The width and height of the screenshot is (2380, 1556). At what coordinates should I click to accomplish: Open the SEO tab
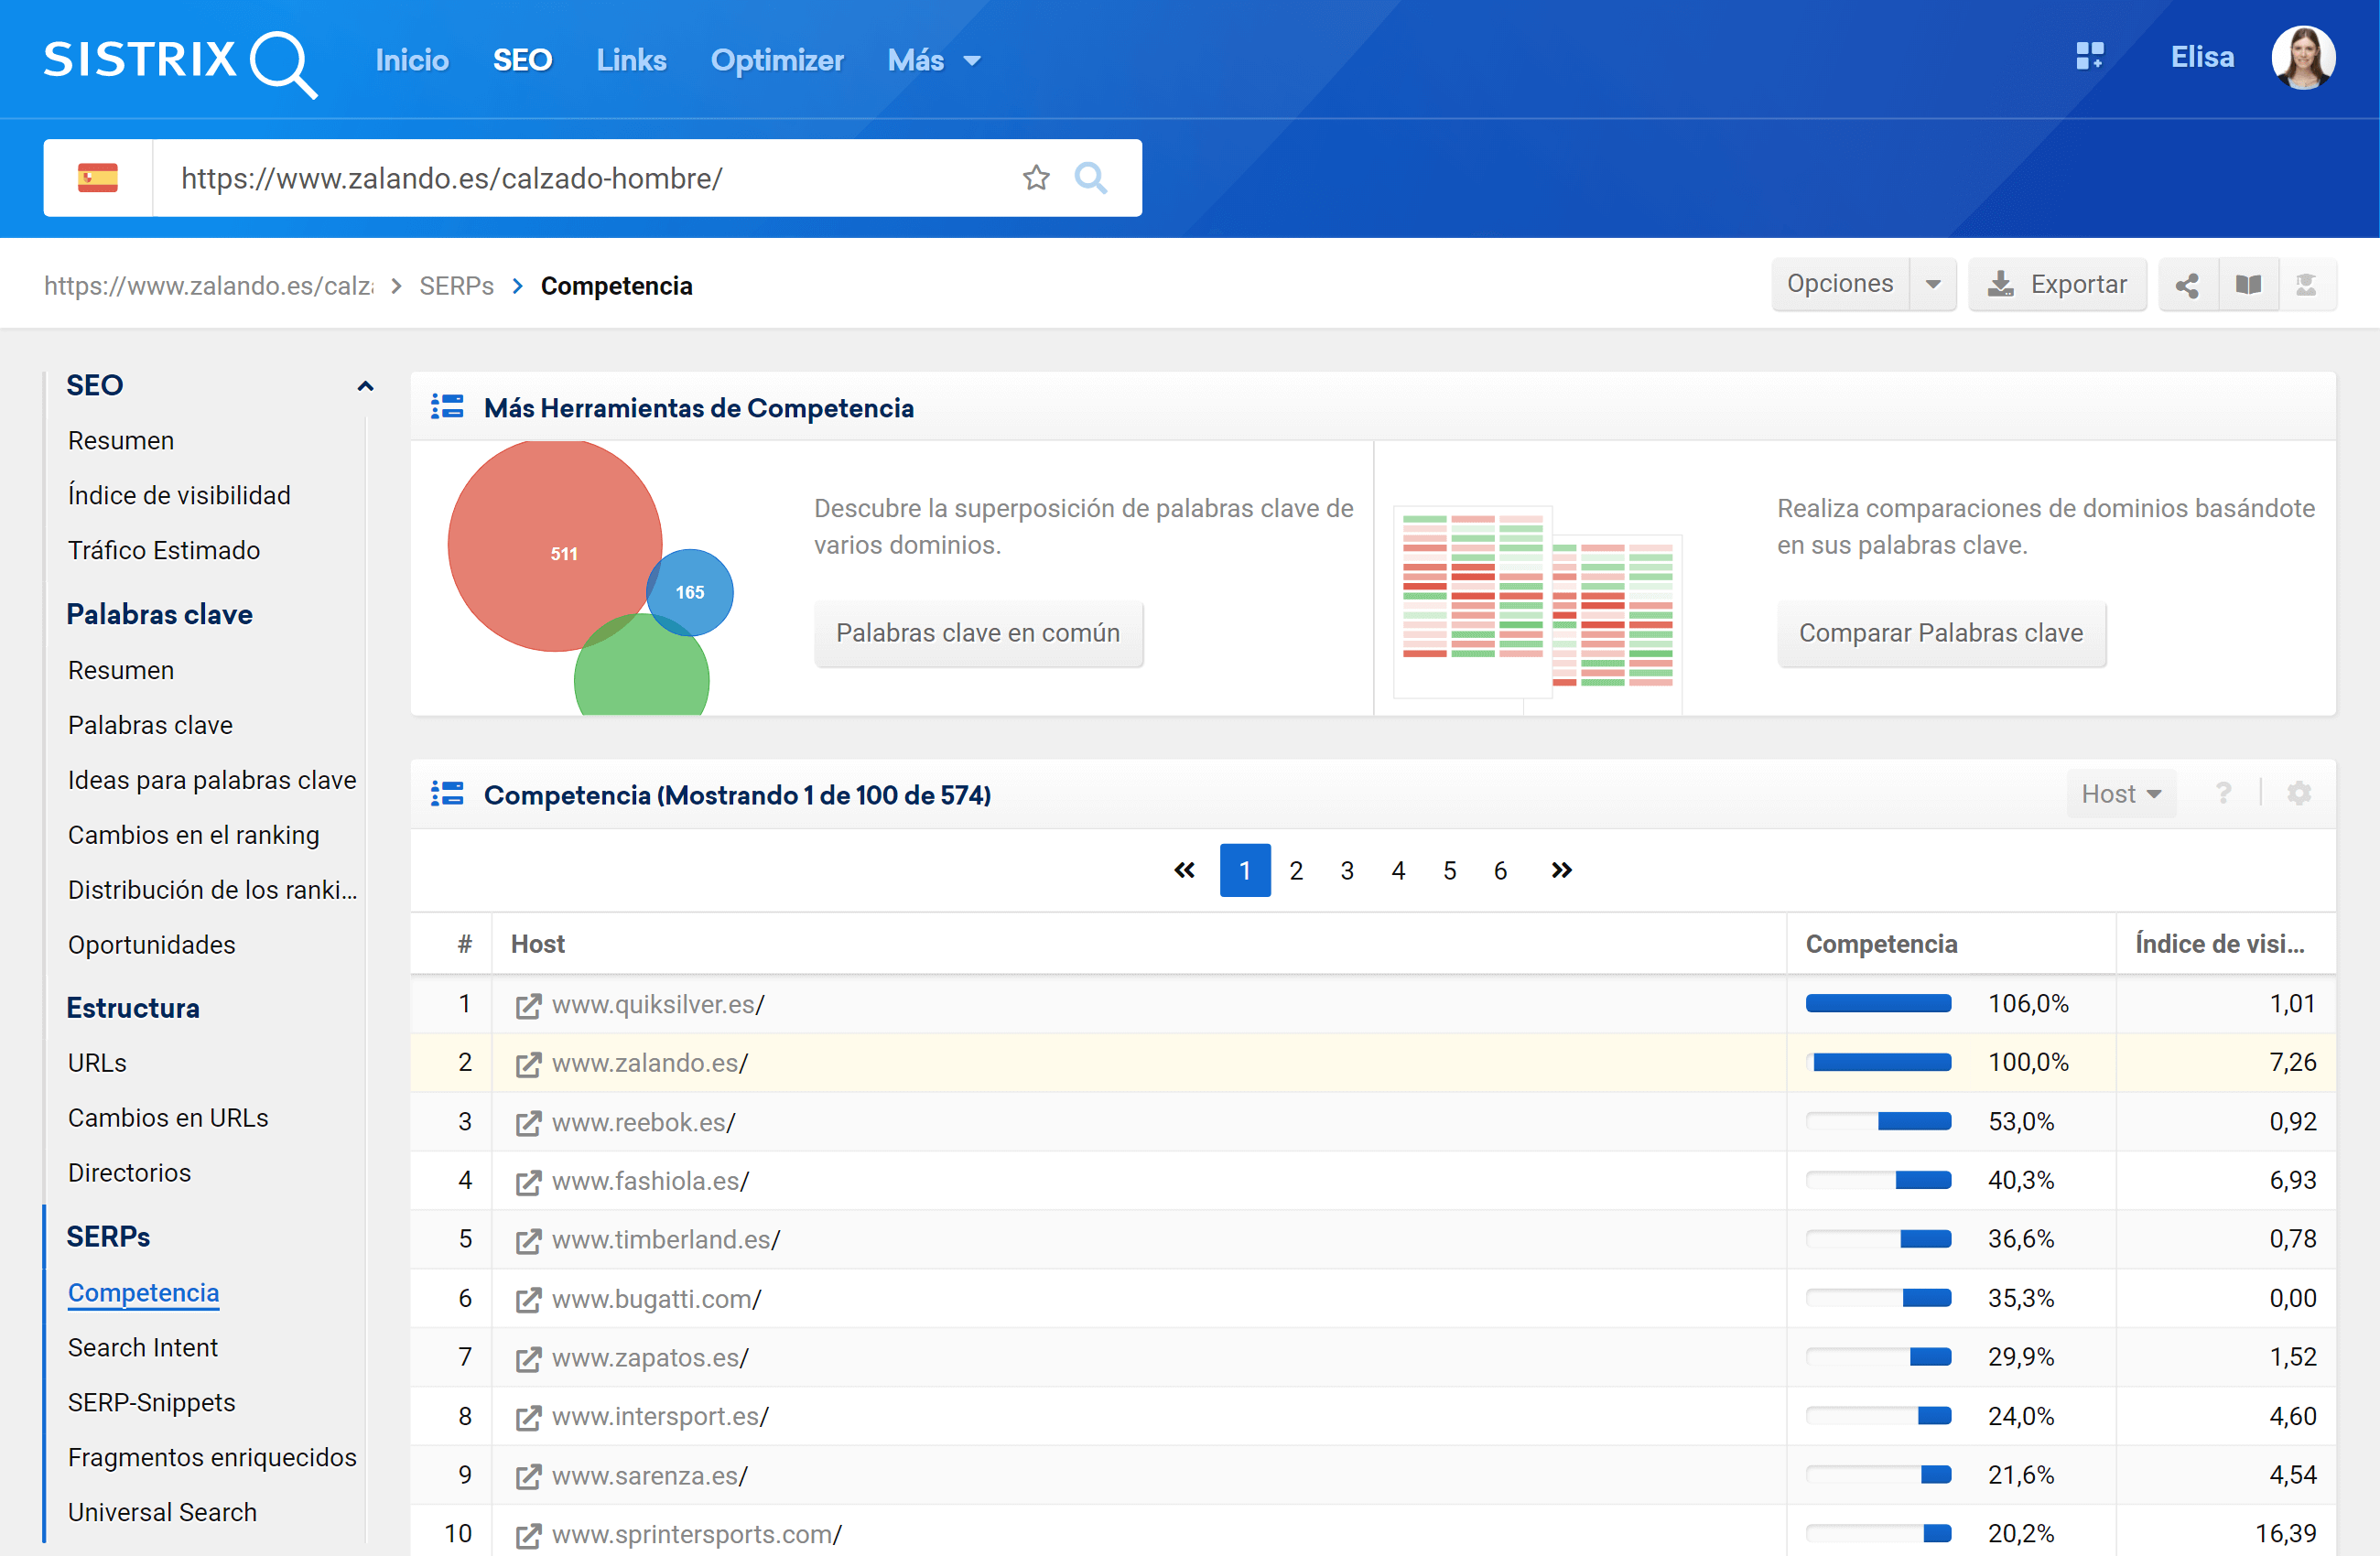(522, 60)
